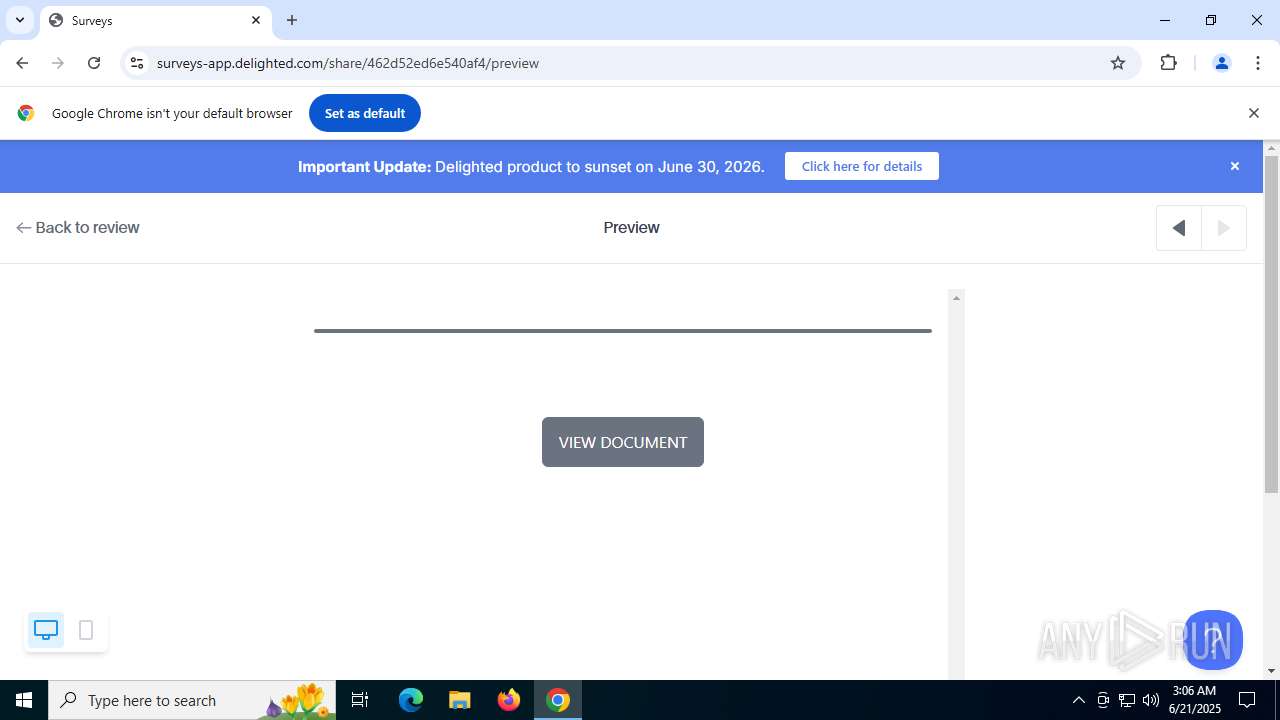The height and width of the screenshot is (720, 1280).
Task: Open network status tray icon
Action: click(x=1127, y=700)
